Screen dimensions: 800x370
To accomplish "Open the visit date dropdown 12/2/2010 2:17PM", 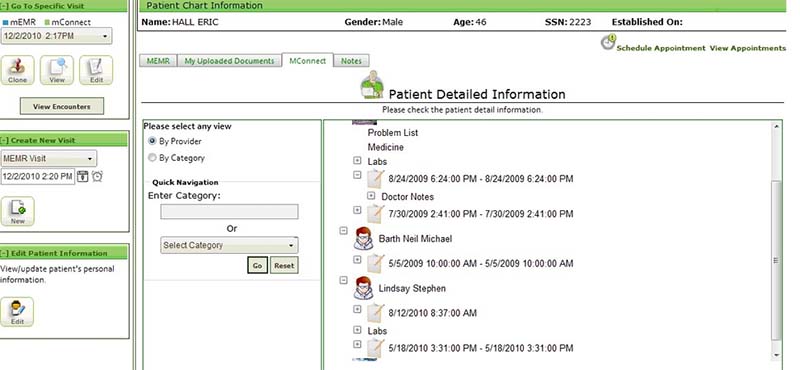I will point(57,36).
